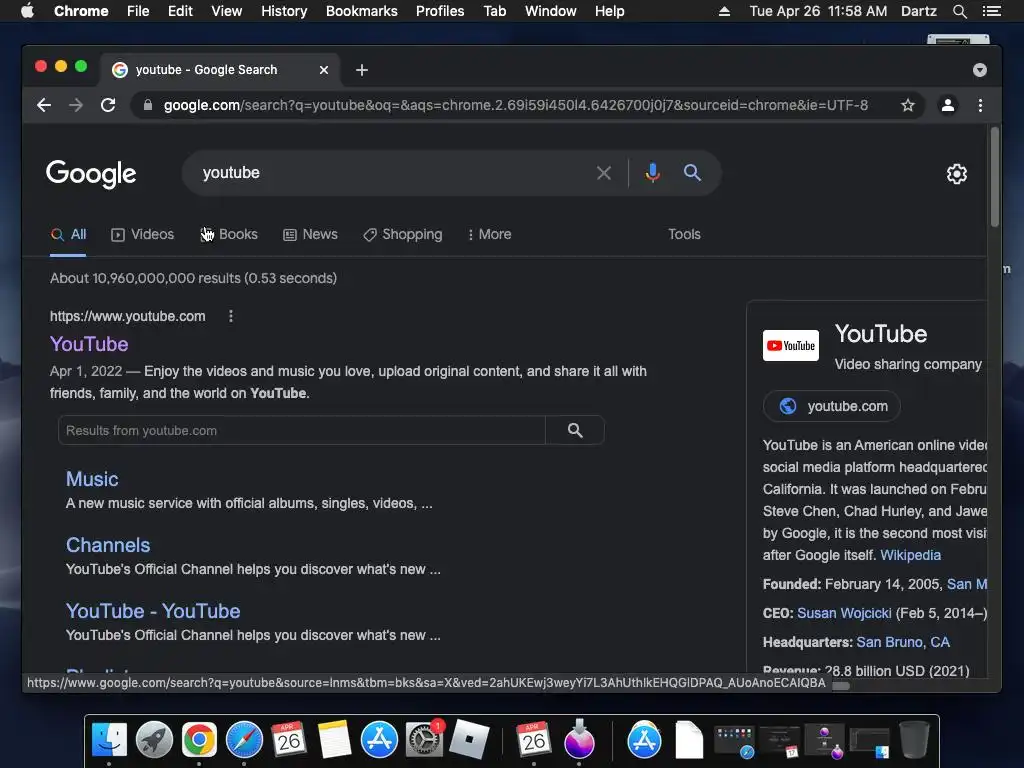
Task: Clear the Google search box text
Action: coord(603,173)
